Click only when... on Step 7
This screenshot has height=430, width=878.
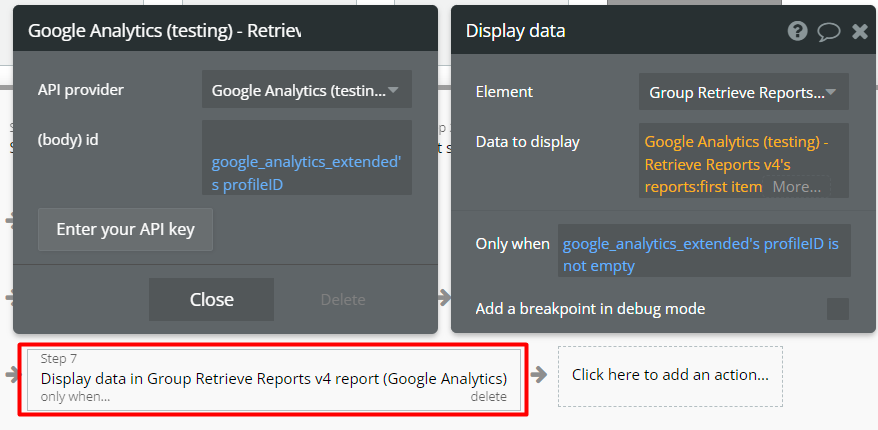[76, 396]
